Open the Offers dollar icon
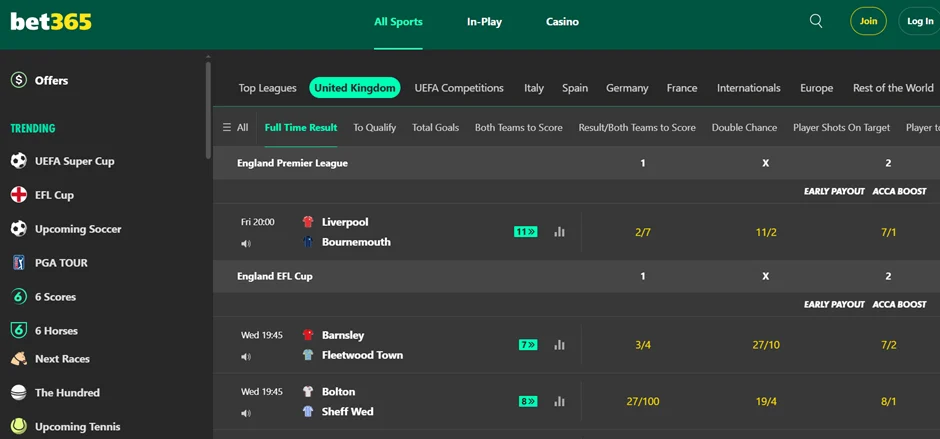This screenshot has width=940, height=439. coord(19,80)
